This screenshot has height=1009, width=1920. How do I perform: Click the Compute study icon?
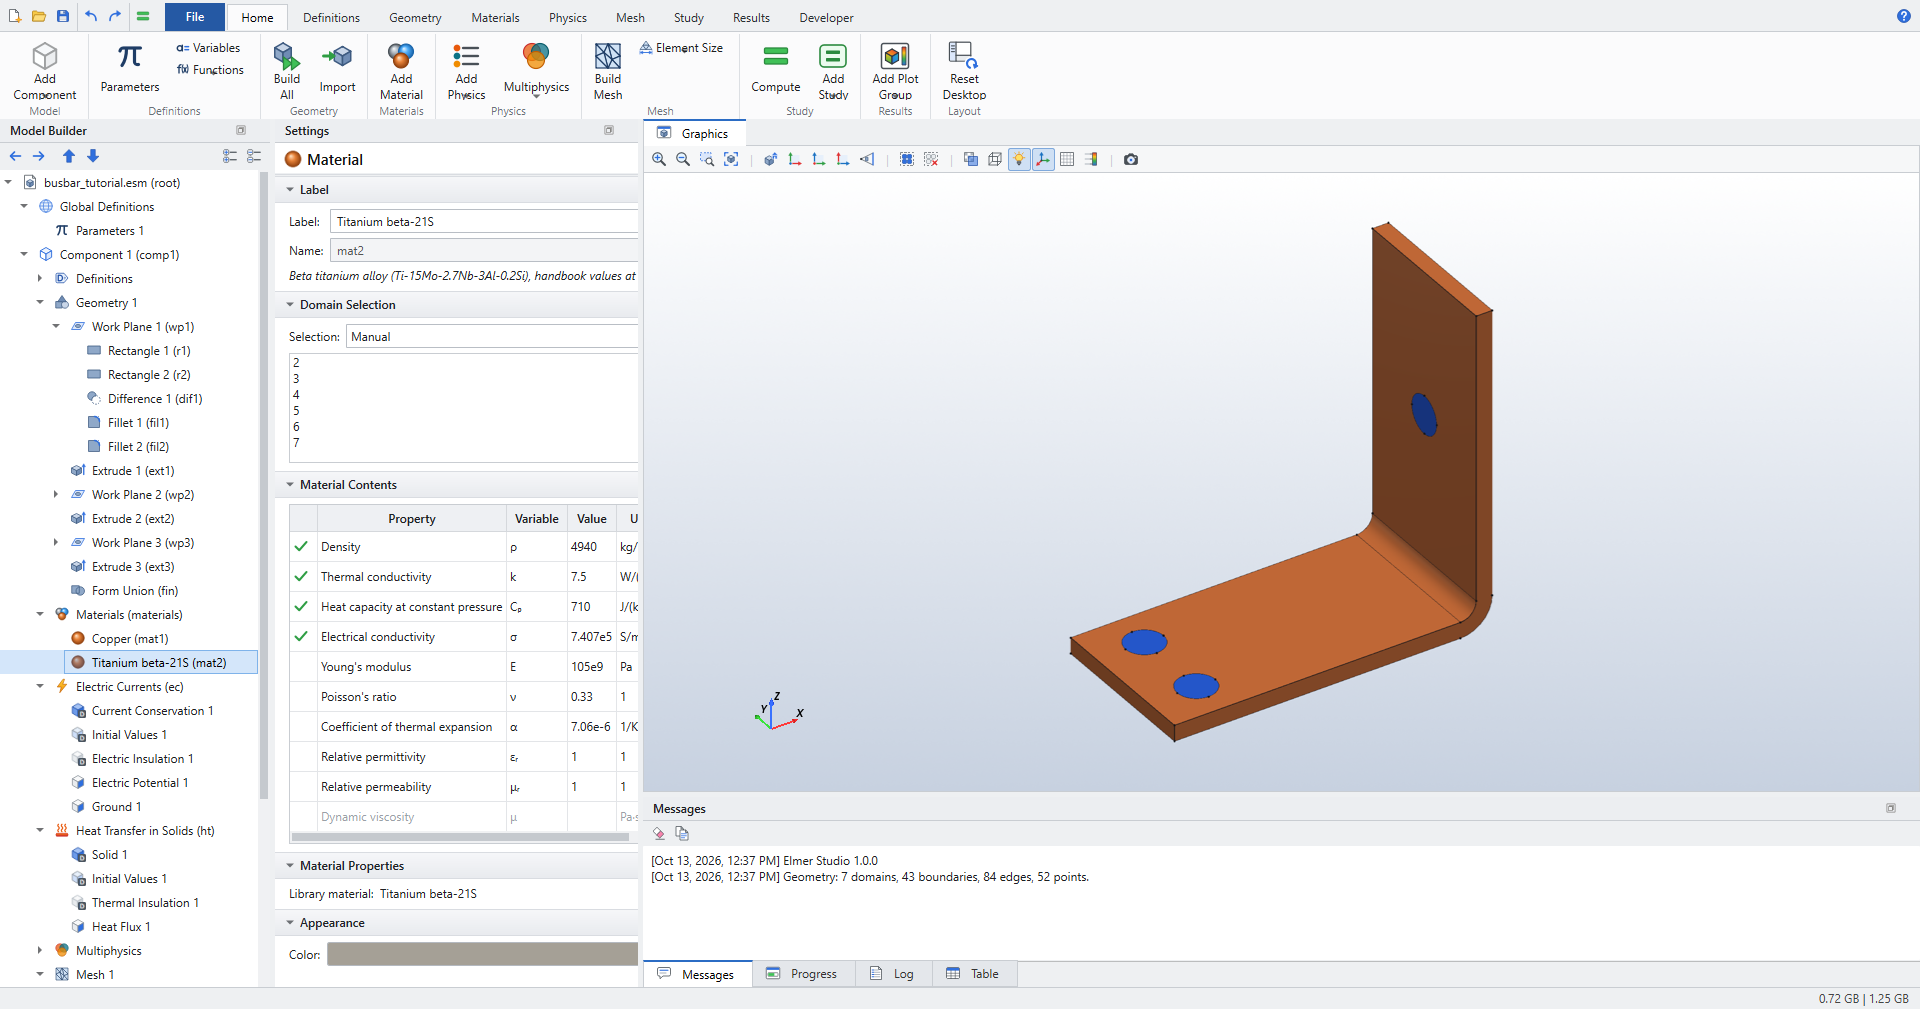point(776,68)
